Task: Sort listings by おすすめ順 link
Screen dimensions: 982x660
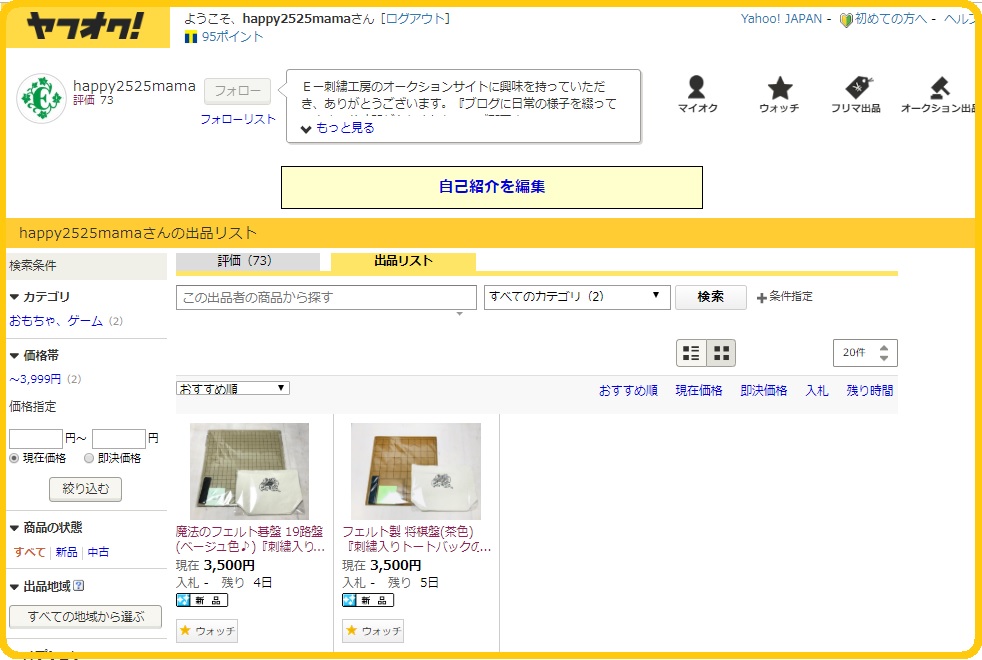Action: 628,391
